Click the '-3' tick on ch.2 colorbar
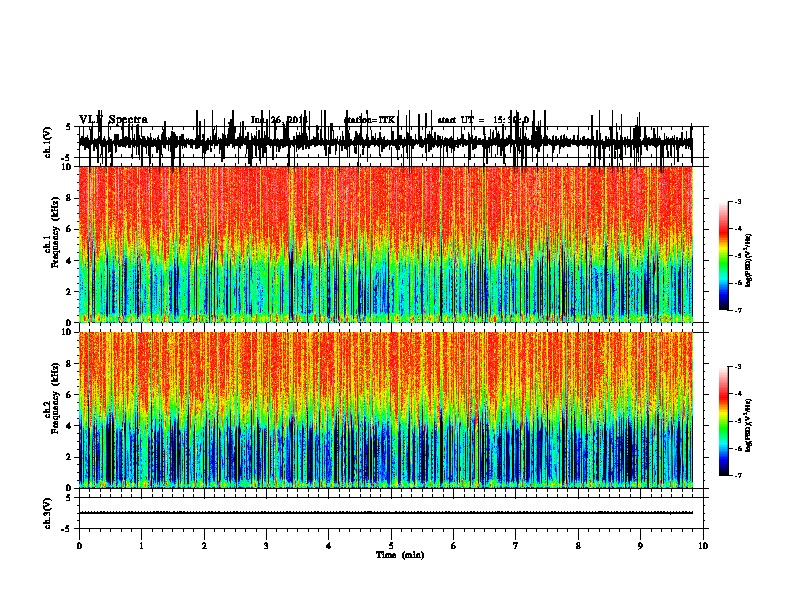The width and height of the screenshot is (792, 612). pyautogui.click(x=738, y=367)
